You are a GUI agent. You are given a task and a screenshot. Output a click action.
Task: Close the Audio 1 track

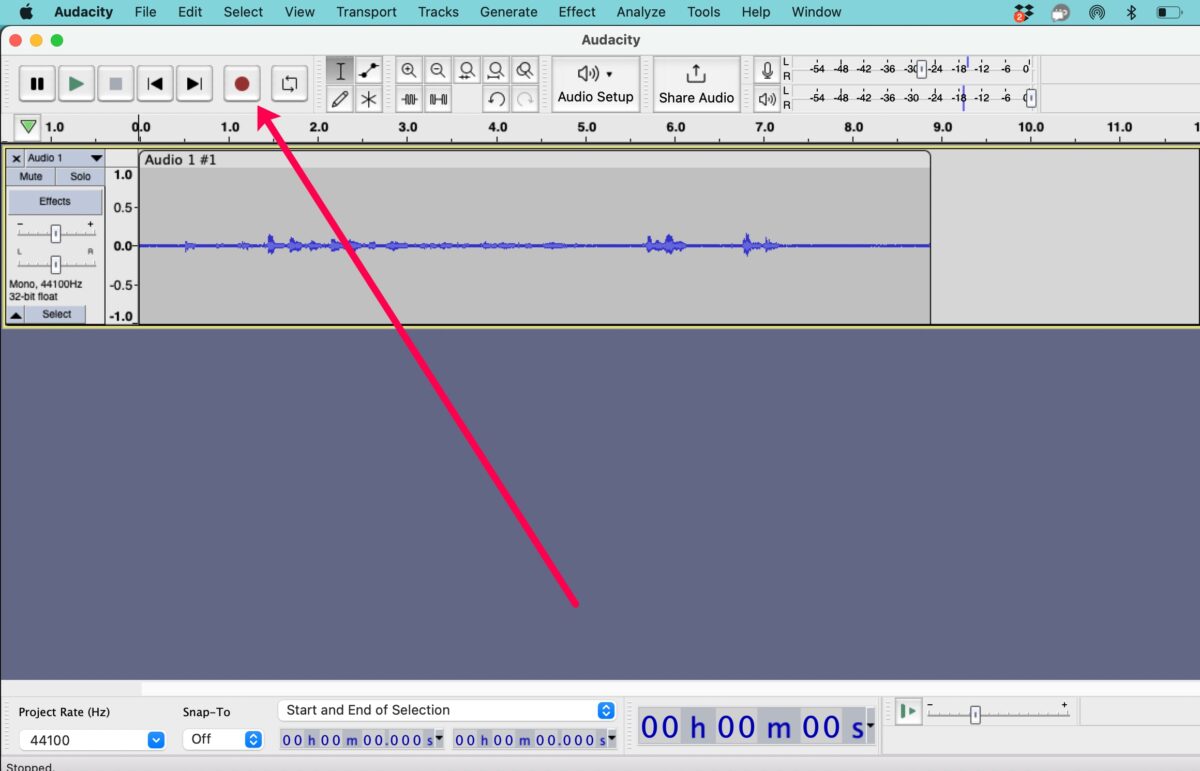click(16, 158)
